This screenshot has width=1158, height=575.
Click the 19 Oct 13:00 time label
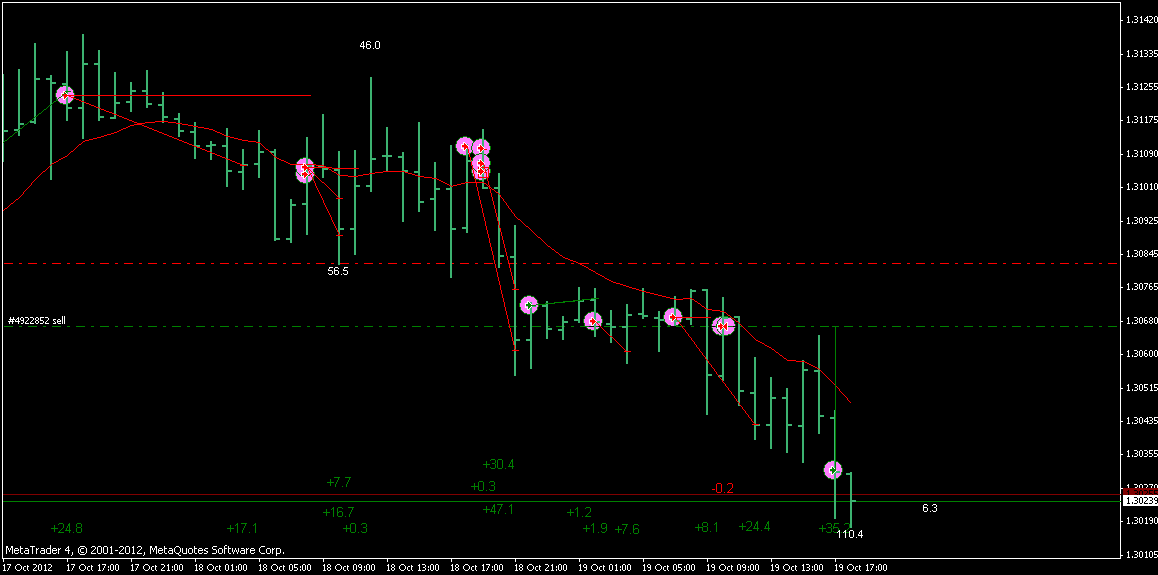point(797,568)
